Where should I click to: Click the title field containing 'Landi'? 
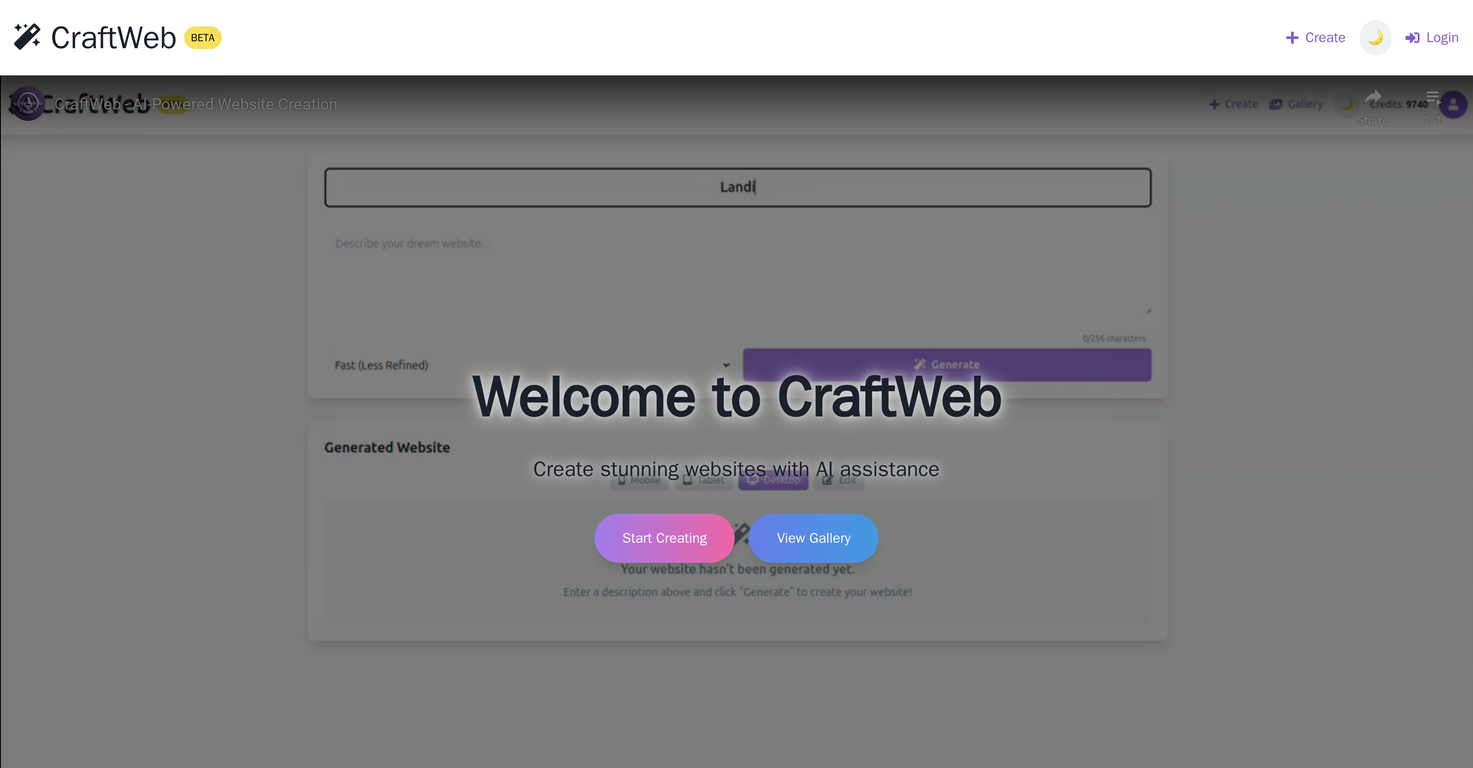737,187
